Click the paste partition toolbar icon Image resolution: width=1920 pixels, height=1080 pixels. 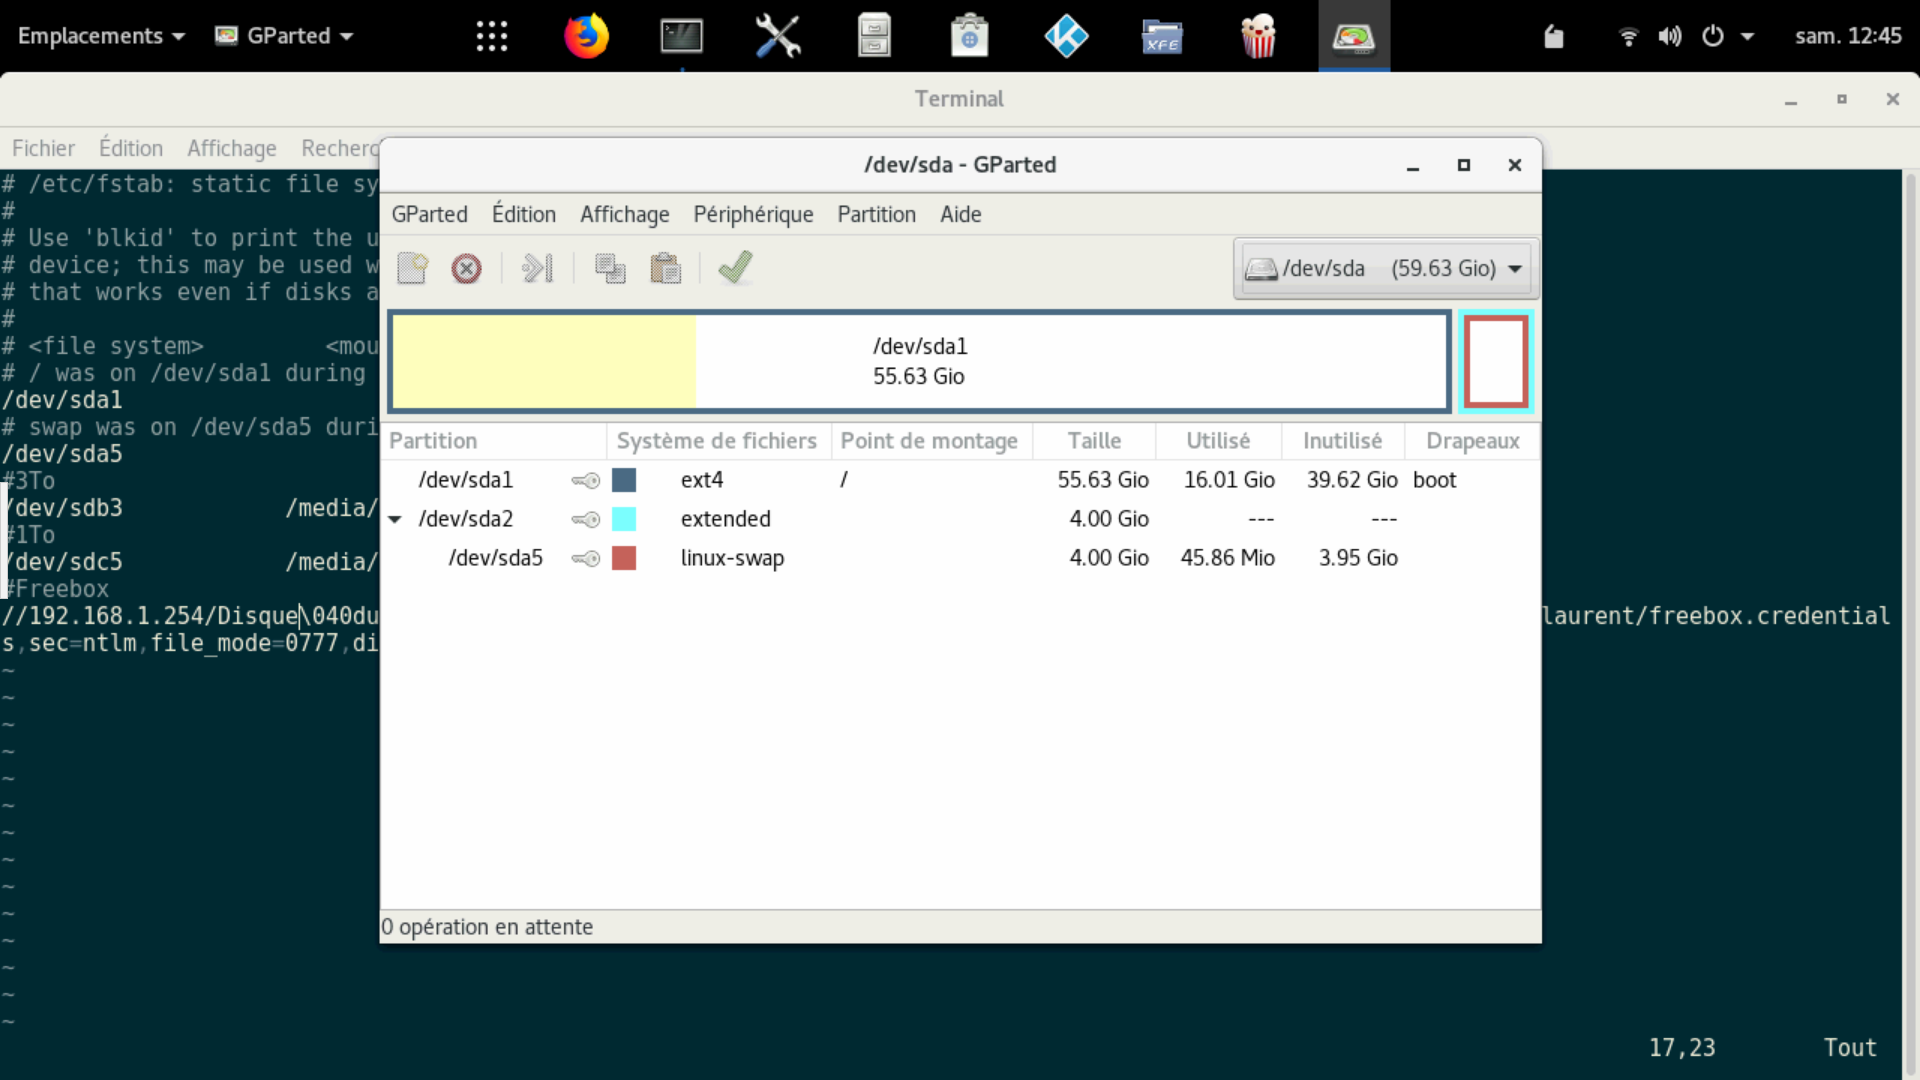pyautogui.click(x=665, y=268)
